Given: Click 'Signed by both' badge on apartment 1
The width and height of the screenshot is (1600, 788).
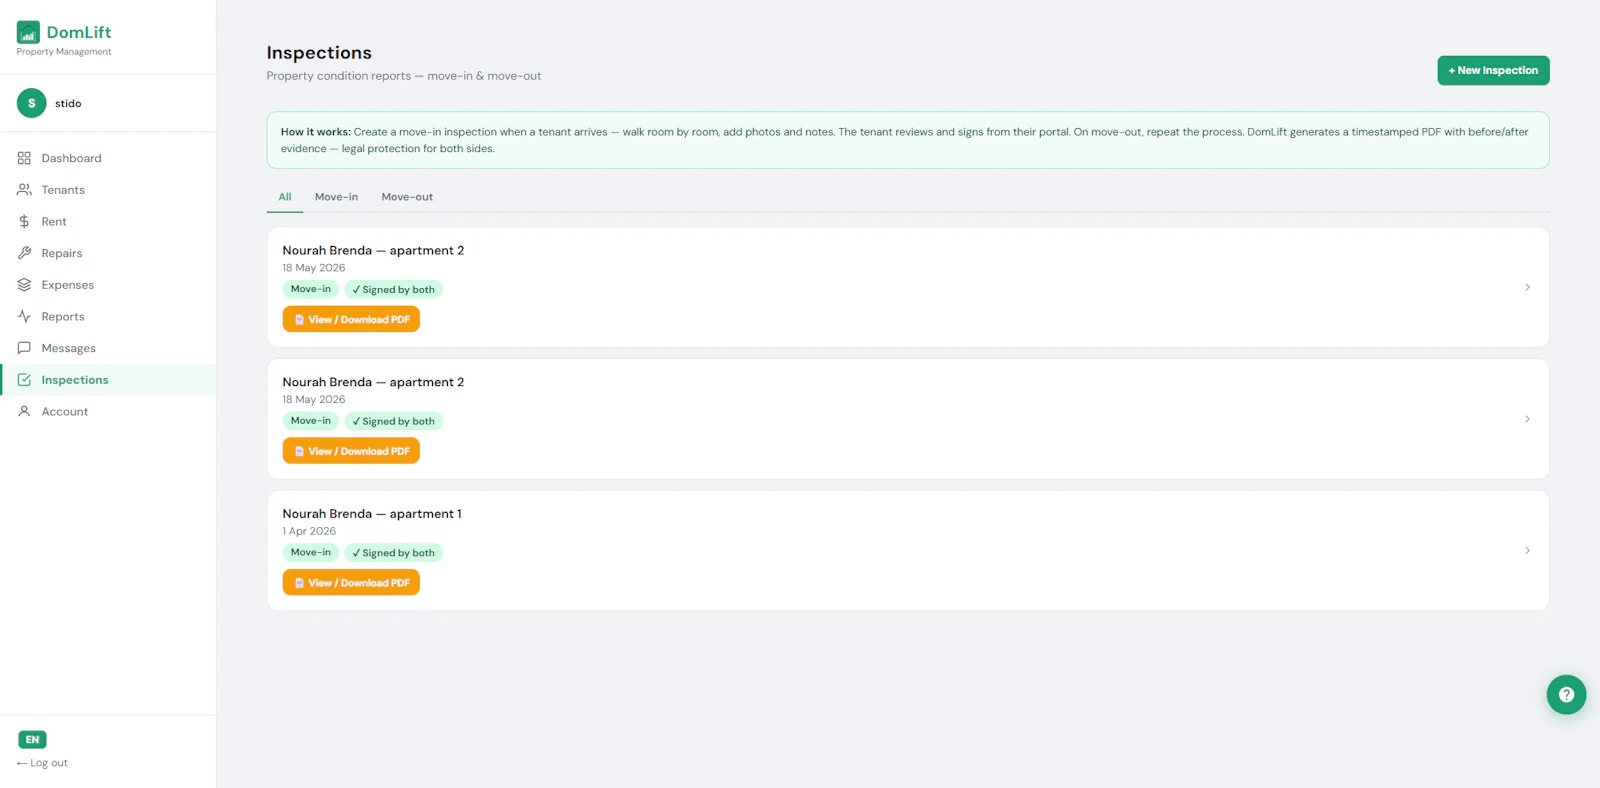Looking at the screenshot, I should [393, 553].
